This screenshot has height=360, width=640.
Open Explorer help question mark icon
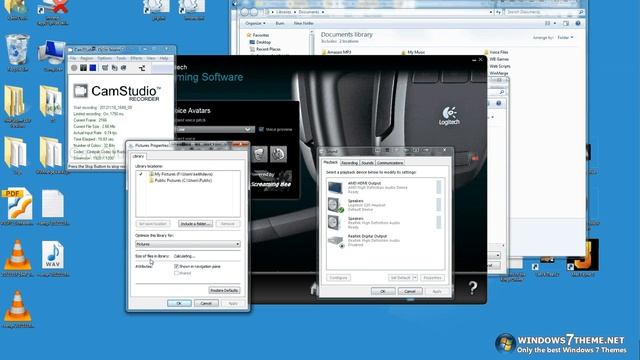point(578,24)
